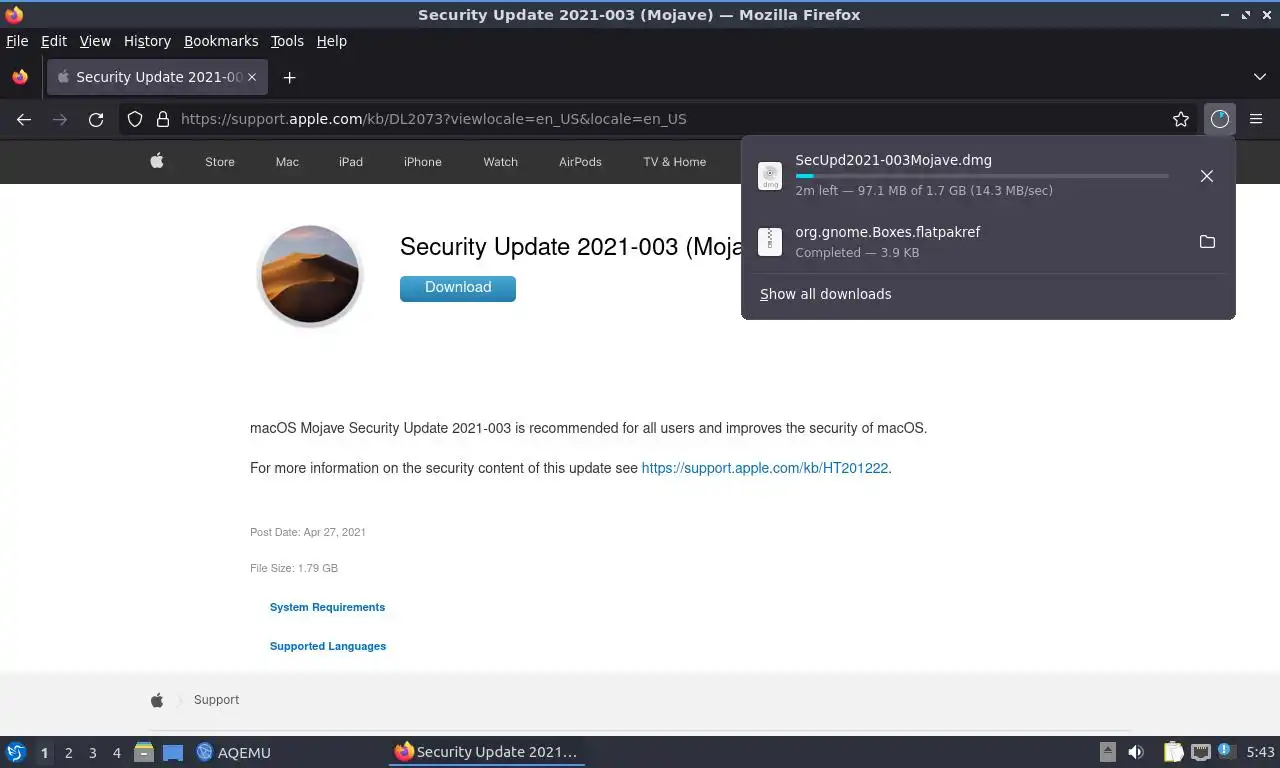This screenshot has width=1280, height=768.
Task: Go to Store in Apple navigation
Action: tap(220, 162)
